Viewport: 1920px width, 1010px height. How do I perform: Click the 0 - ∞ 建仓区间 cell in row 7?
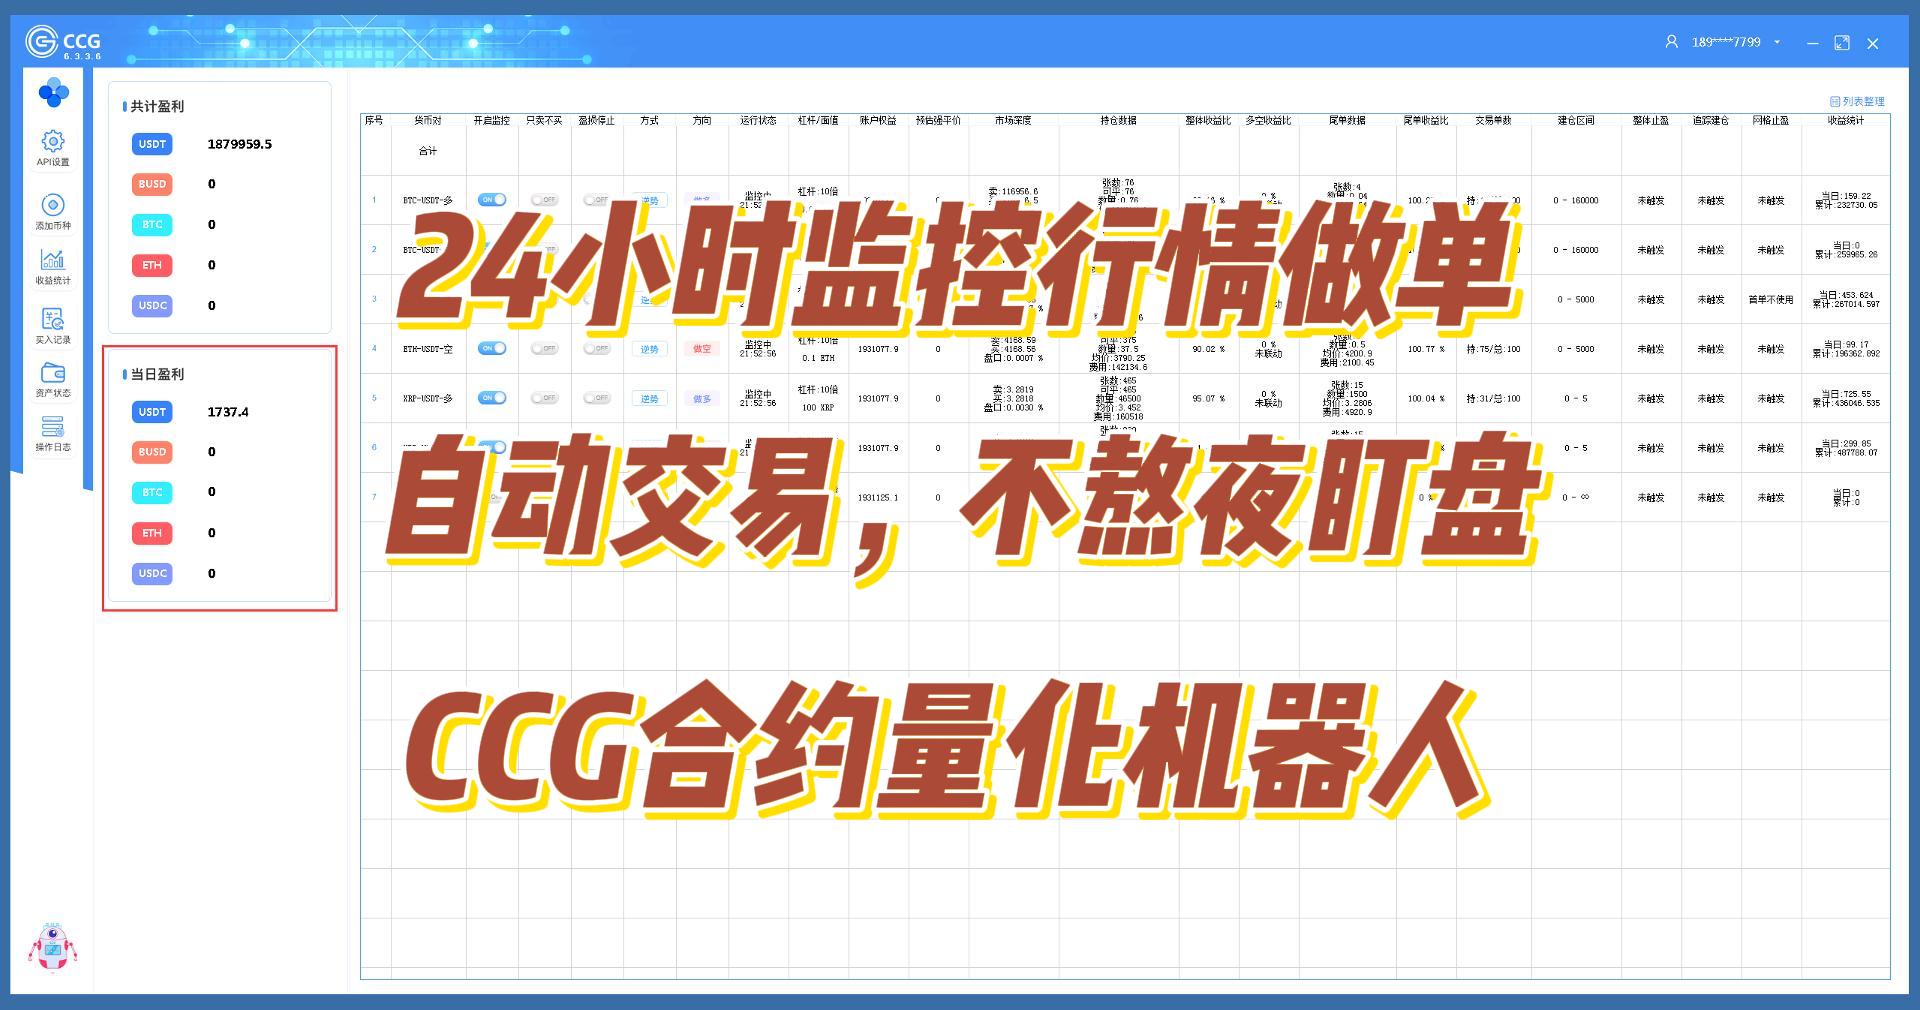pos(1576,497)
